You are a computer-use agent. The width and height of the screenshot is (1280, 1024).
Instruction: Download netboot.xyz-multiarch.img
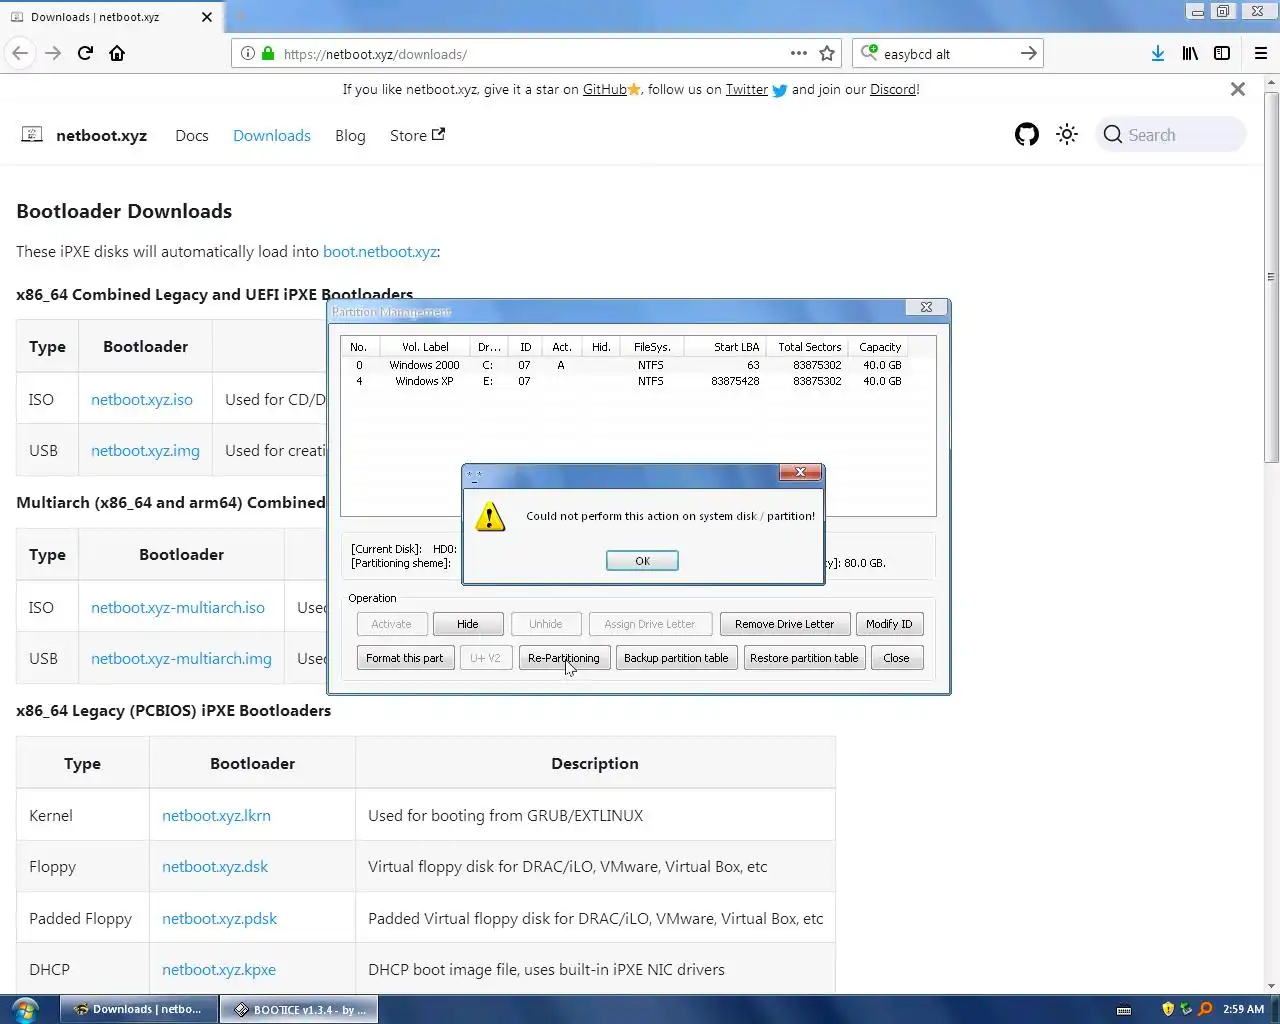pos(181,658)
